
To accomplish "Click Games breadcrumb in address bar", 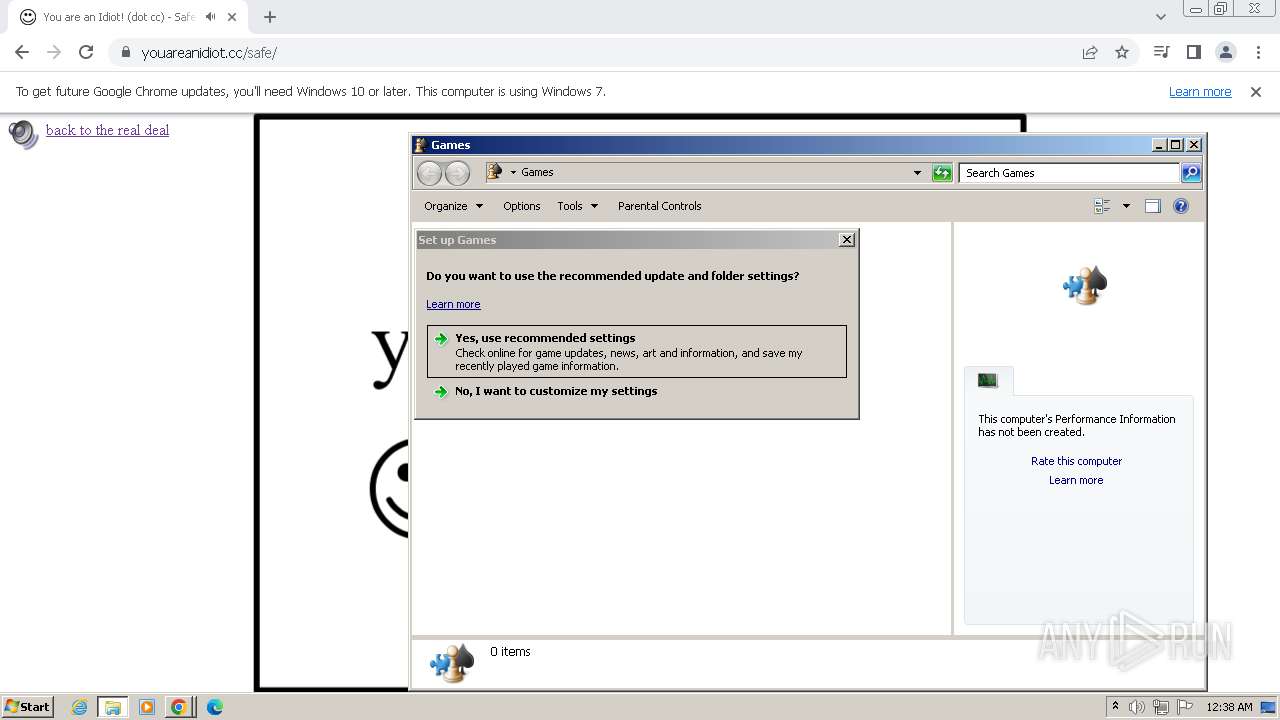I will pos(537,172).
